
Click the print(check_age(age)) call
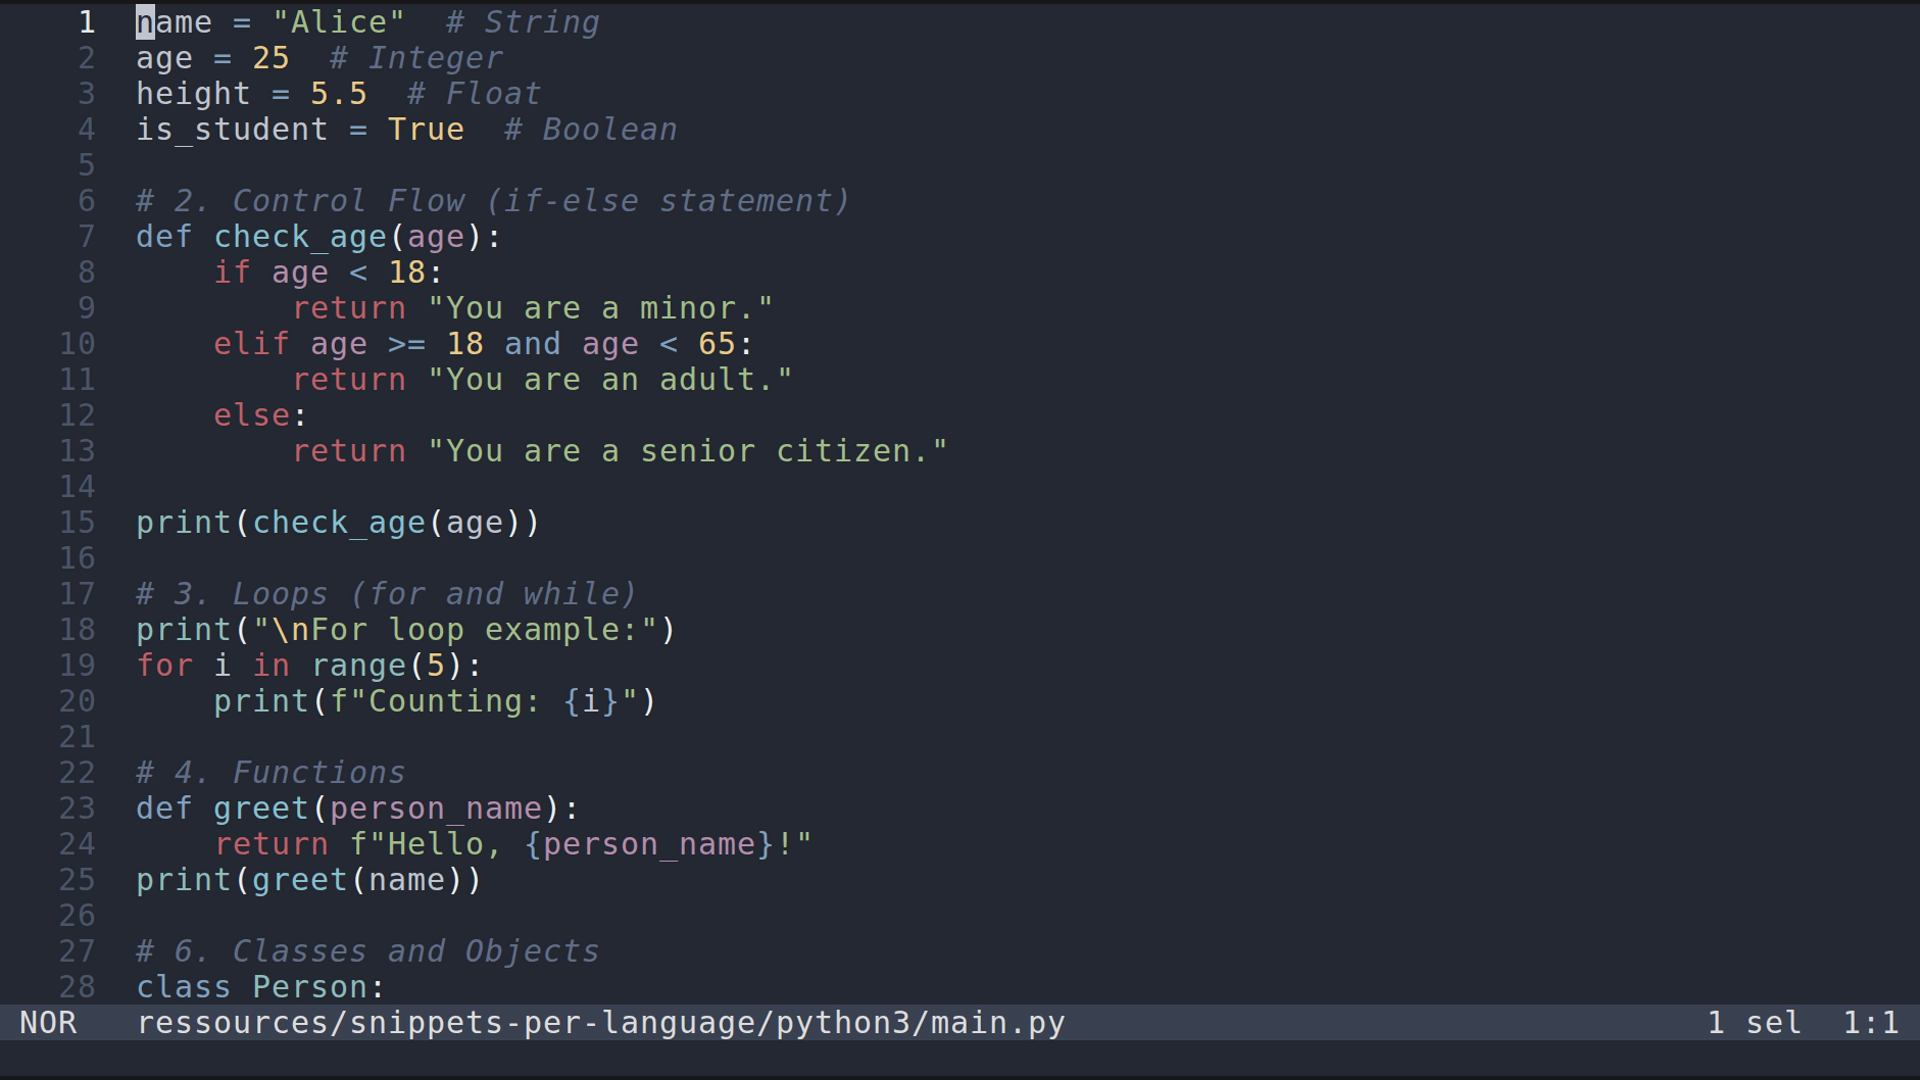pos(335,521)
